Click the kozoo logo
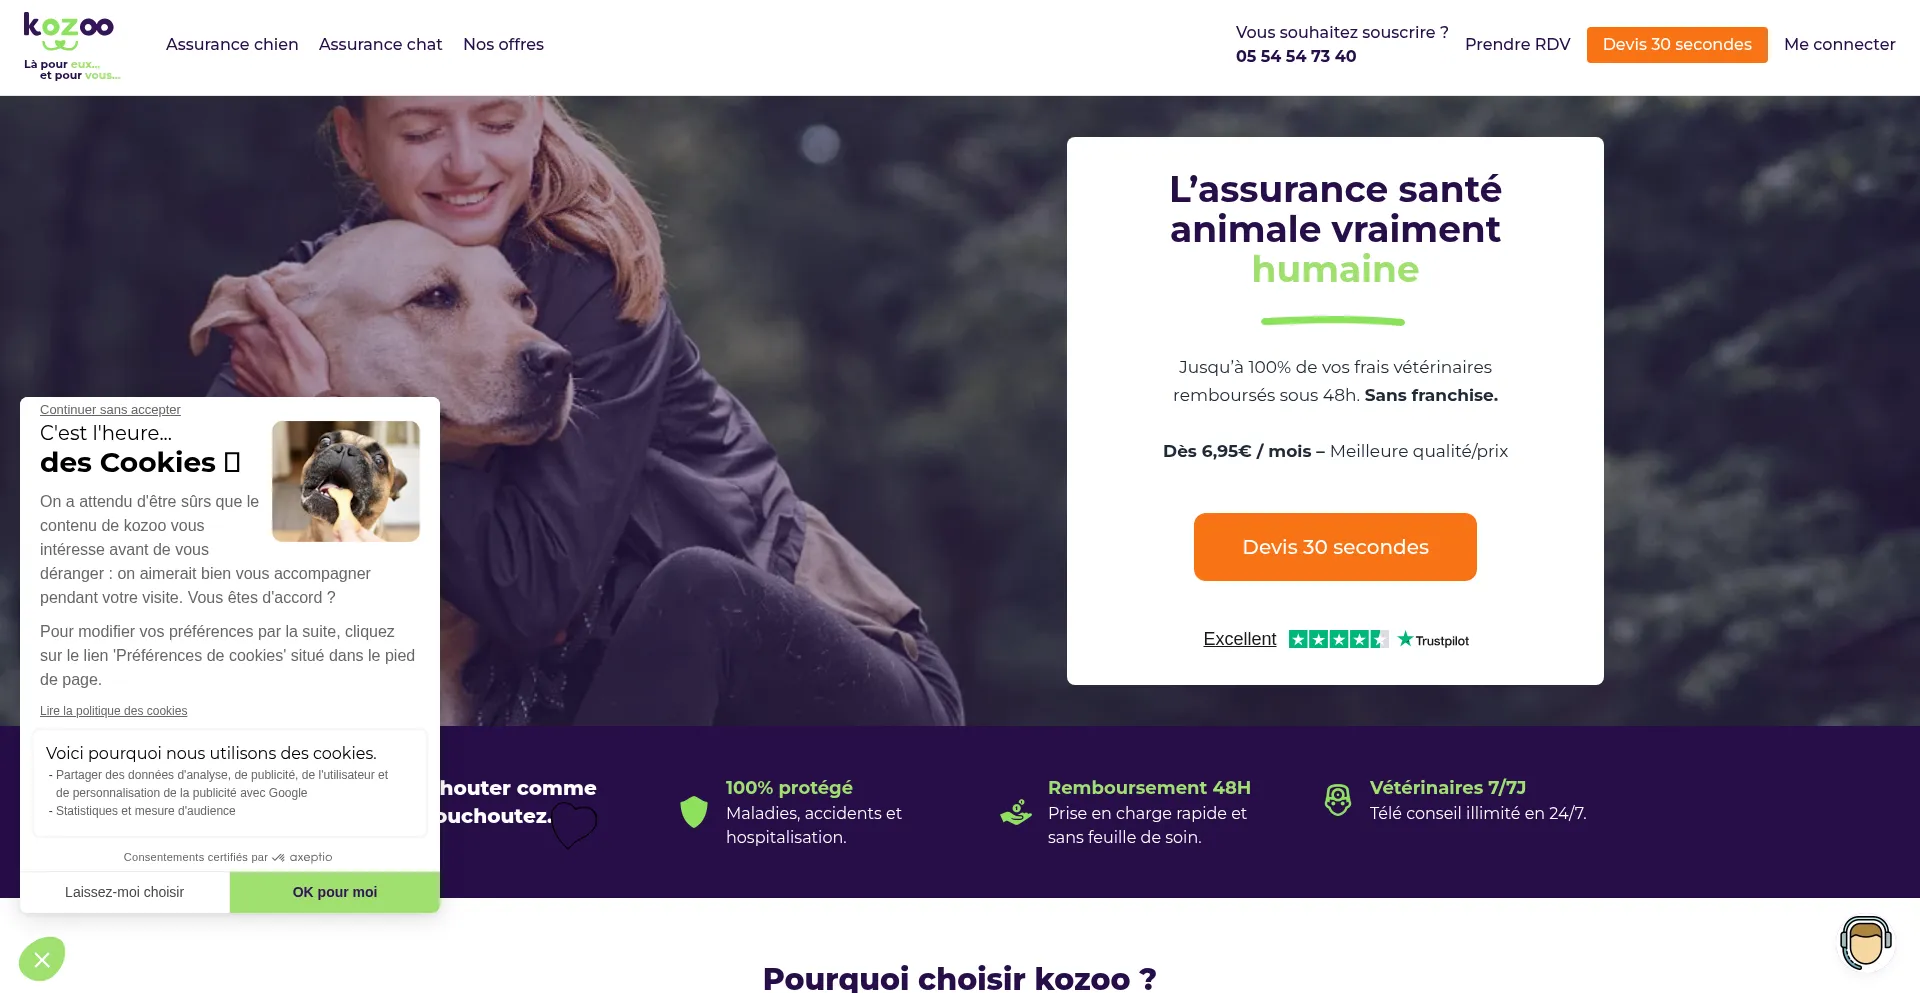 71,47
